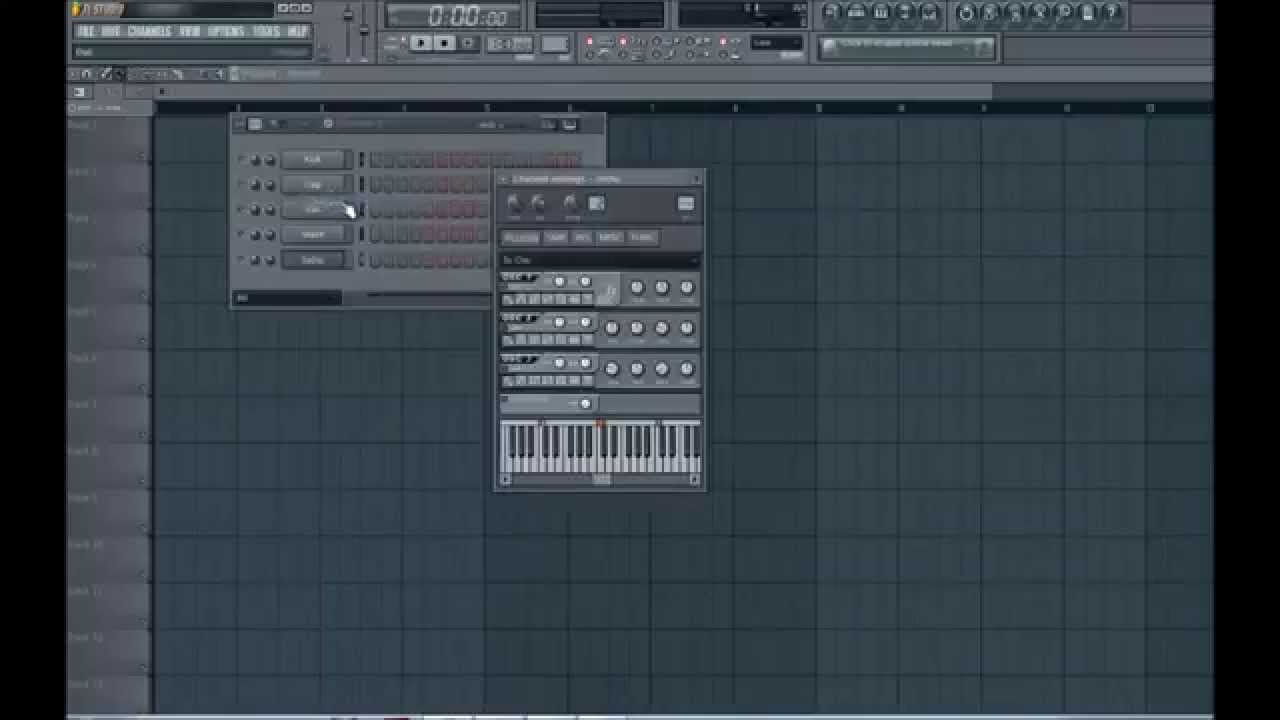1280x720 pixels.
Task: Click the channel settings pan knob
Action: (513, 203)
